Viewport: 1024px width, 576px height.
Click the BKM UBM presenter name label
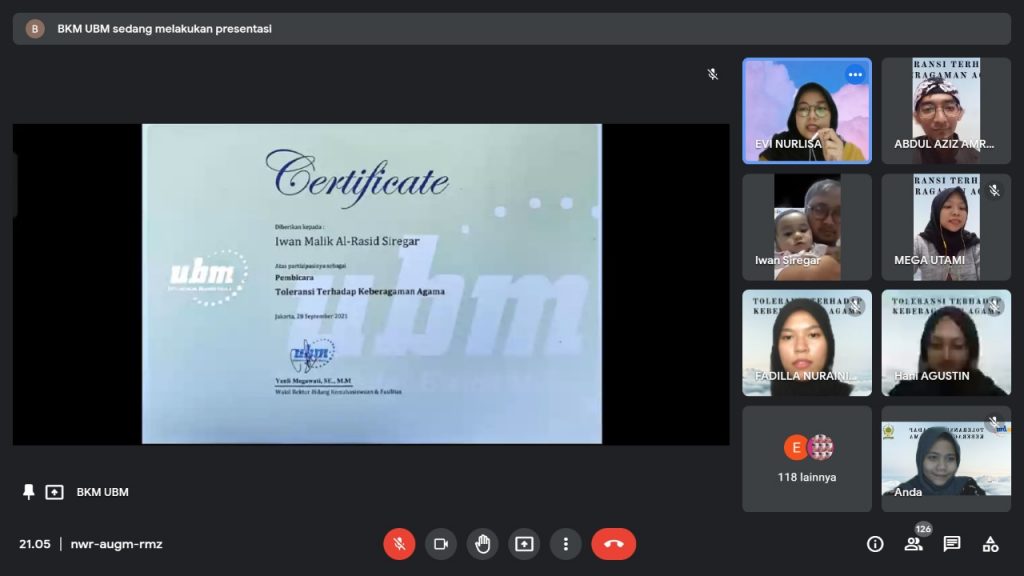(x=103, y=492)
